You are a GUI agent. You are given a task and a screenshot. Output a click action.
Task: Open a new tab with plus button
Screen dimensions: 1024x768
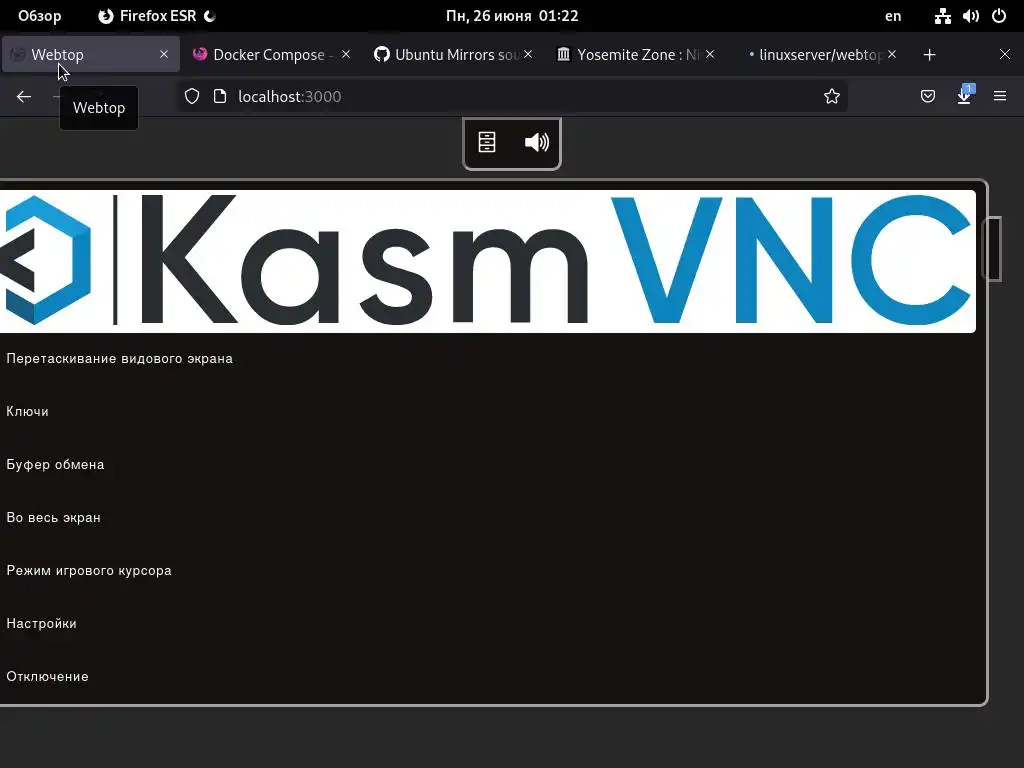[x=929, y=55]
